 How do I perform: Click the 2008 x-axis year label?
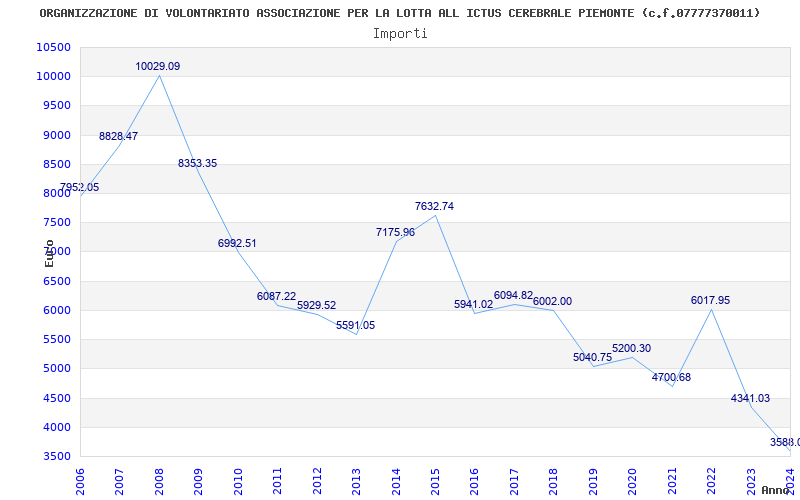pos(159,481)
